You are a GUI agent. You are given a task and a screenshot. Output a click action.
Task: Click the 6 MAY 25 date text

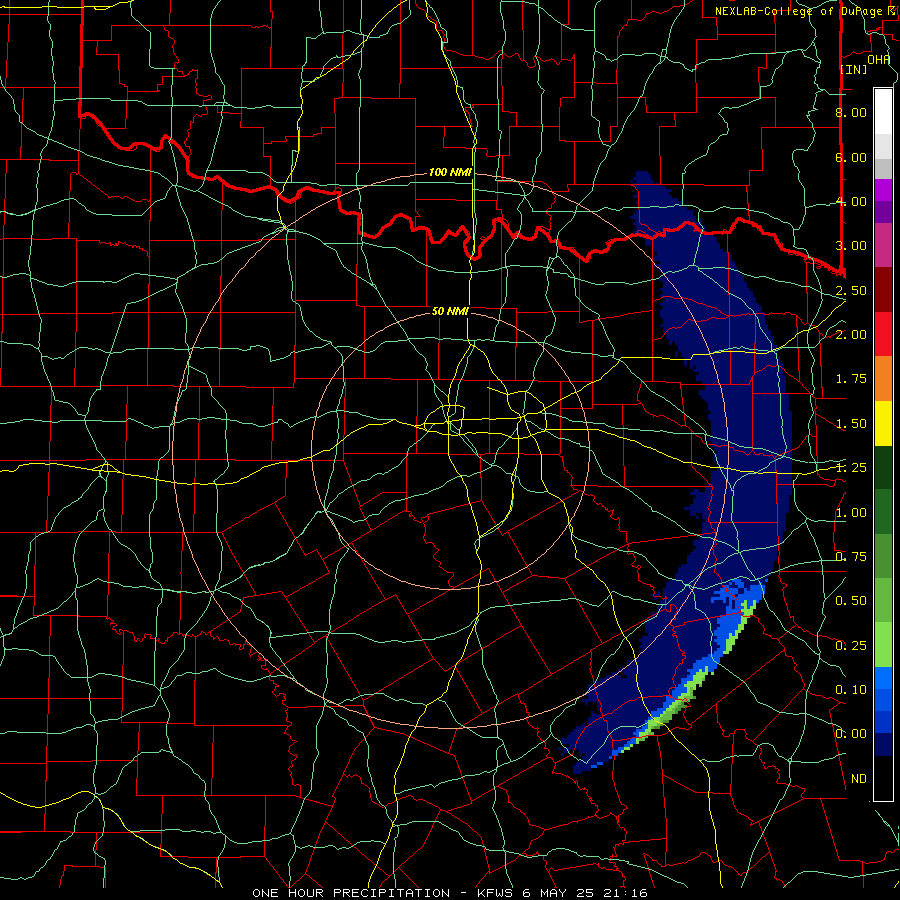click(x=560, y=893)
